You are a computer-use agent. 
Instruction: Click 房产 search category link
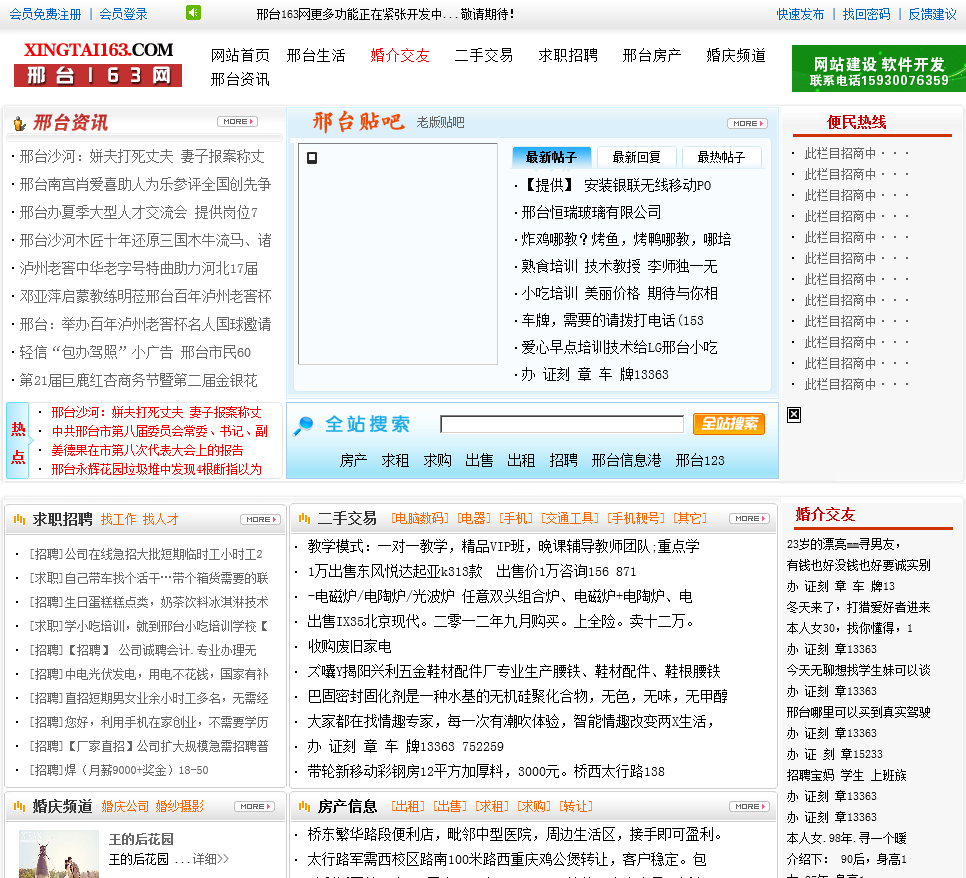tap(354, 460)
